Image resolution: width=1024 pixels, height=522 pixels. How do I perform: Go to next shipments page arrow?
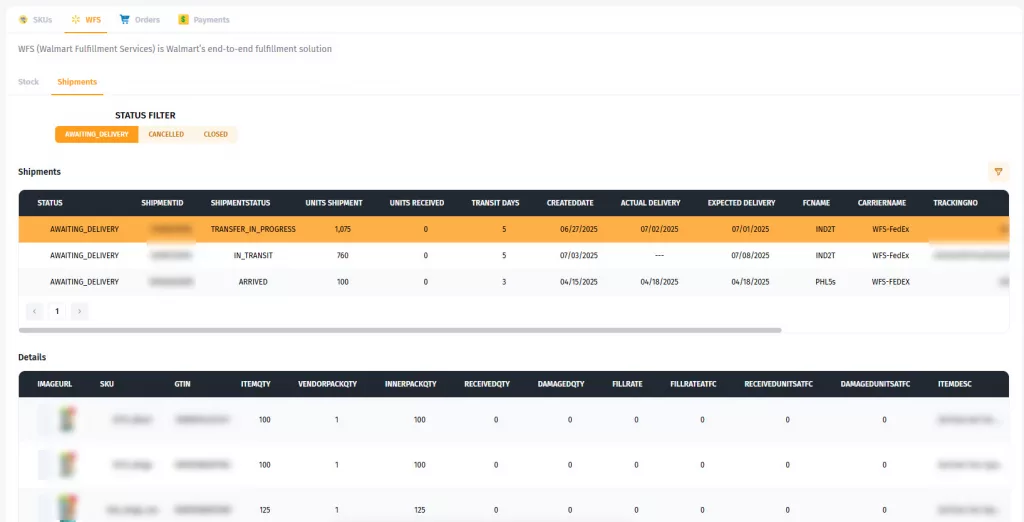pos(79,311)
